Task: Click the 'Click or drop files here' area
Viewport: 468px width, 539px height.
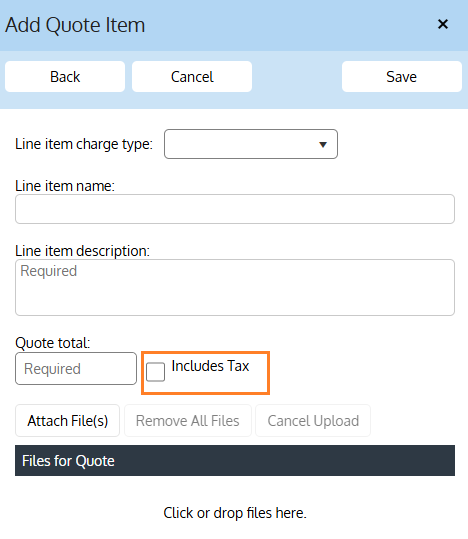Action: 235,513
